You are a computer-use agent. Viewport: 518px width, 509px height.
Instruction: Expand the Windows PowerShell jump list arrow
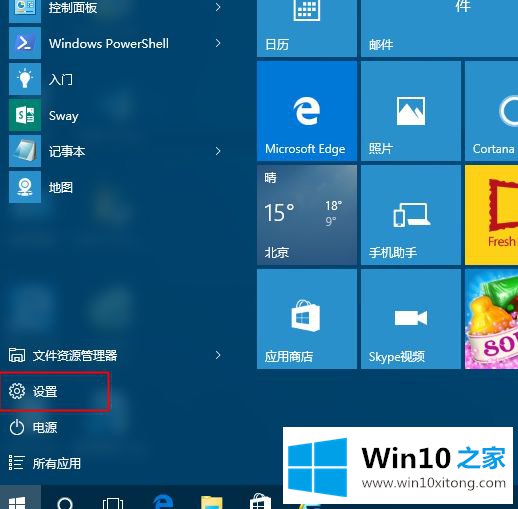(218, 43)
